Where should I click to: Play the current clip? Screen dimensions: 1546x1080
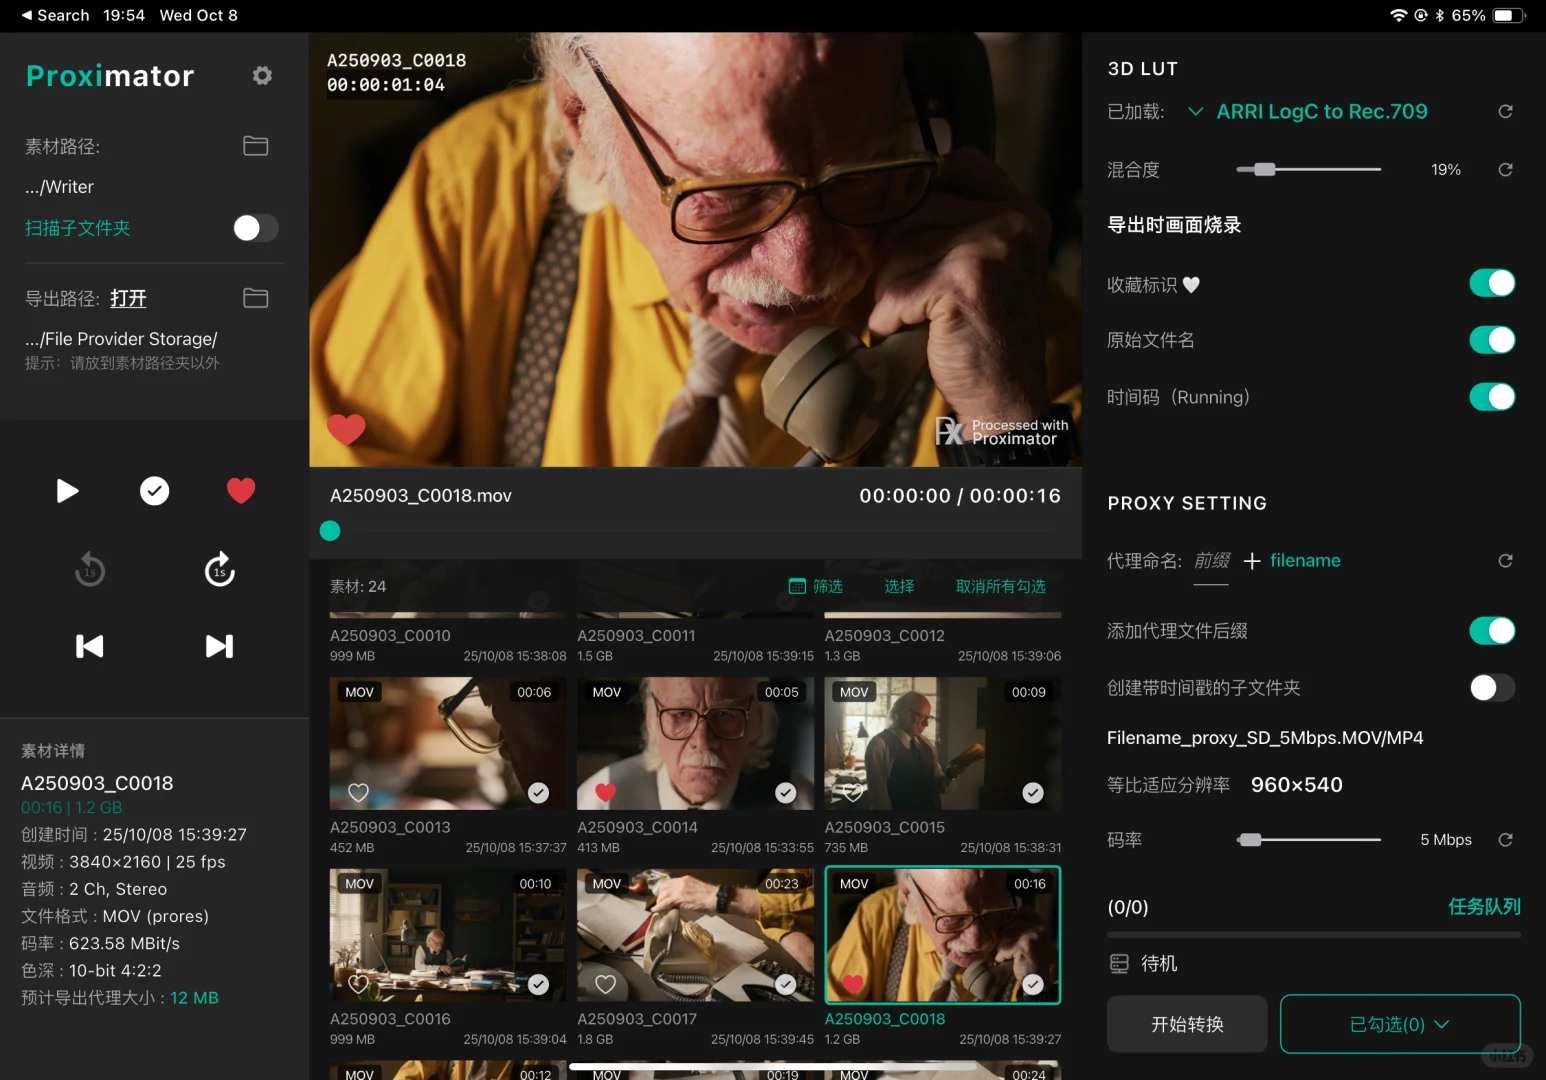point(67,491)
